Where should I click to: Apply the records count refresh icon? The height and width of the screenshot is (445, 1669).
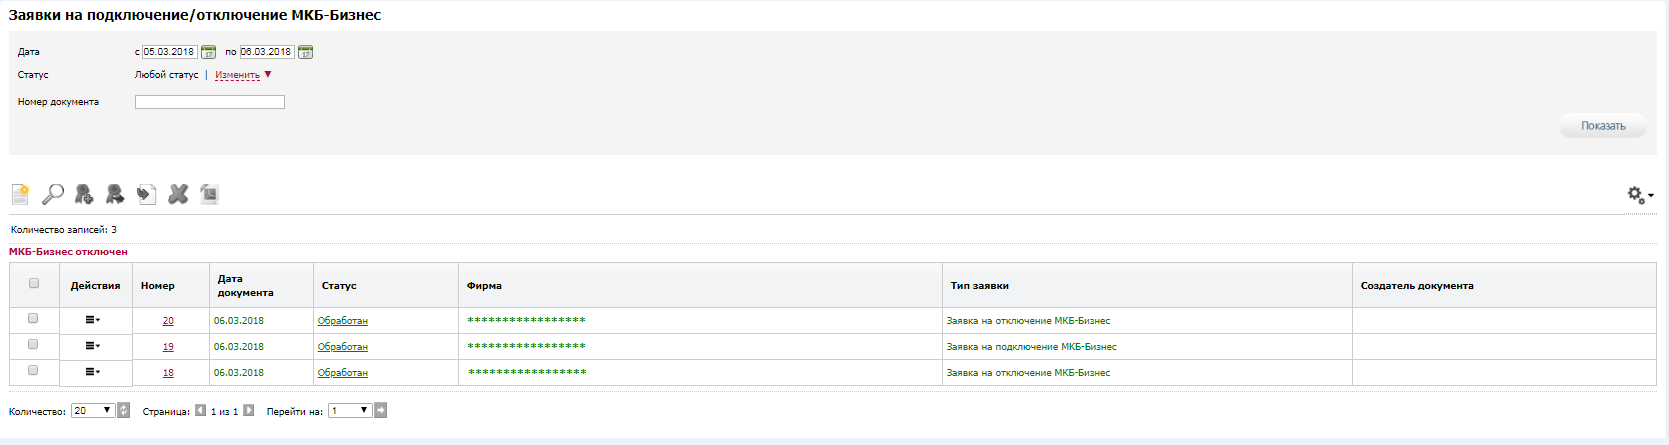click(x=124, y=410)
